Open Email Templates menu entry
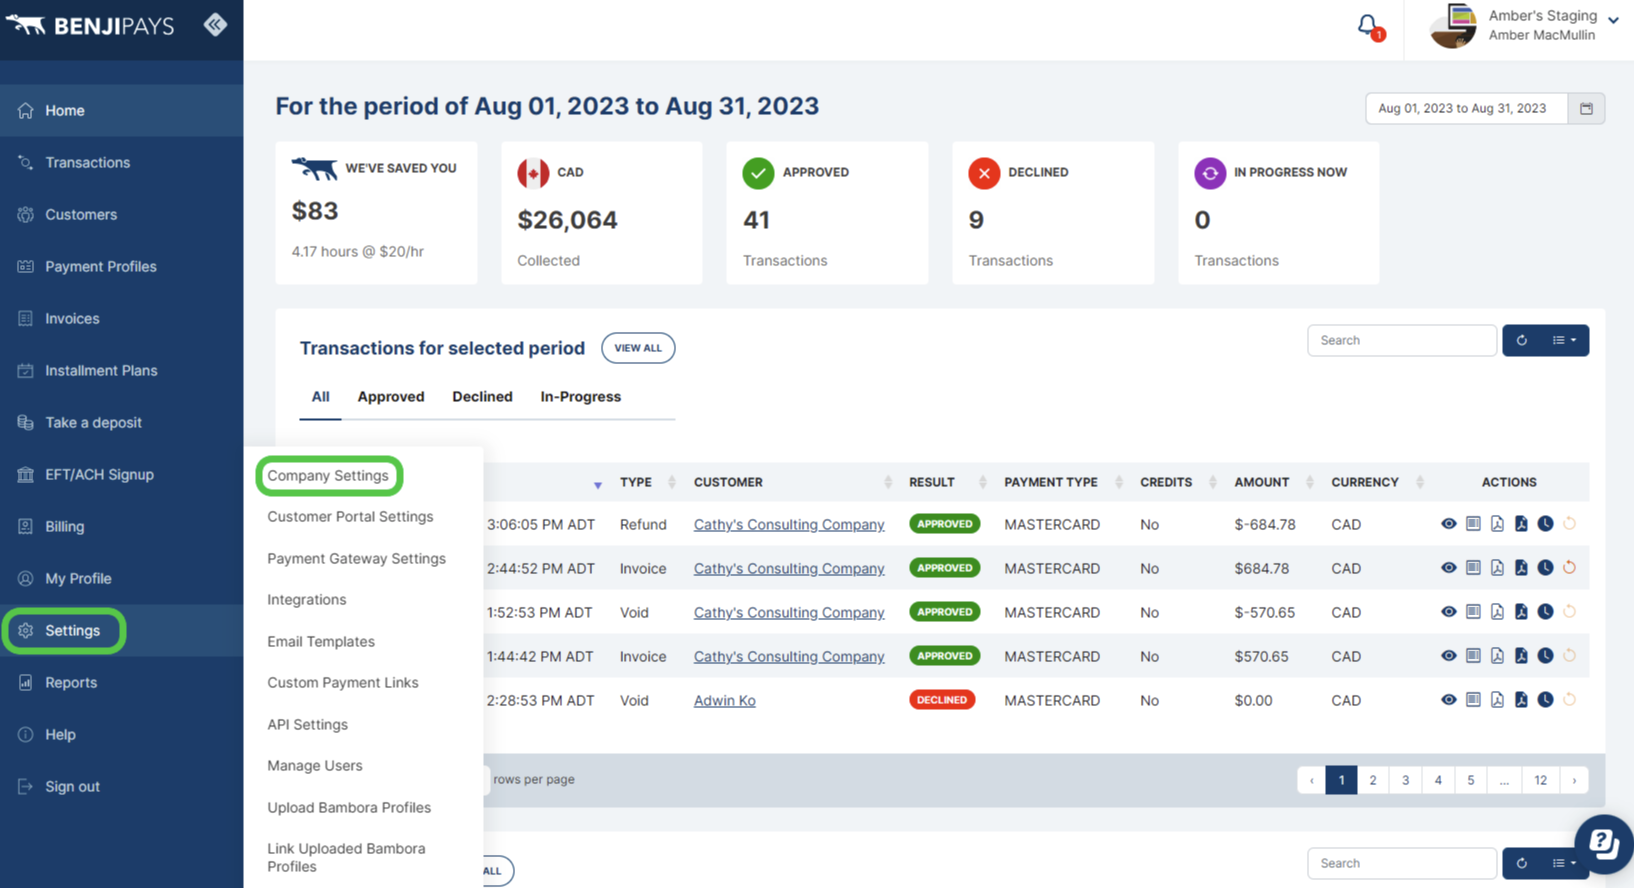The image size is (1634, 888). [x=321, y=641]
